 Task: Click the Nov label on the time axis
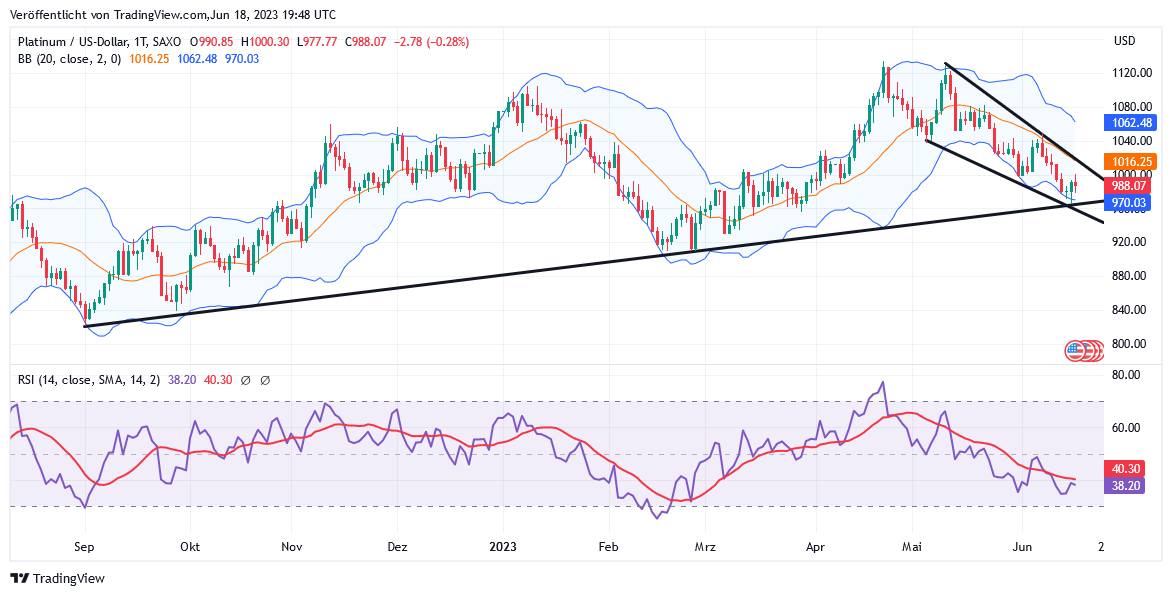292,547
